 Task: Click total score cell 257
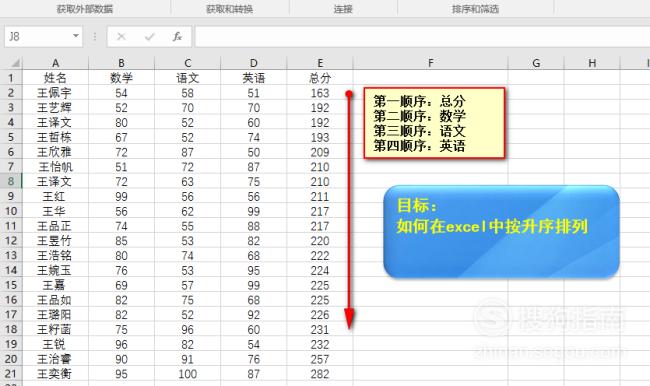pyautogui.click(x=320, y=359)
